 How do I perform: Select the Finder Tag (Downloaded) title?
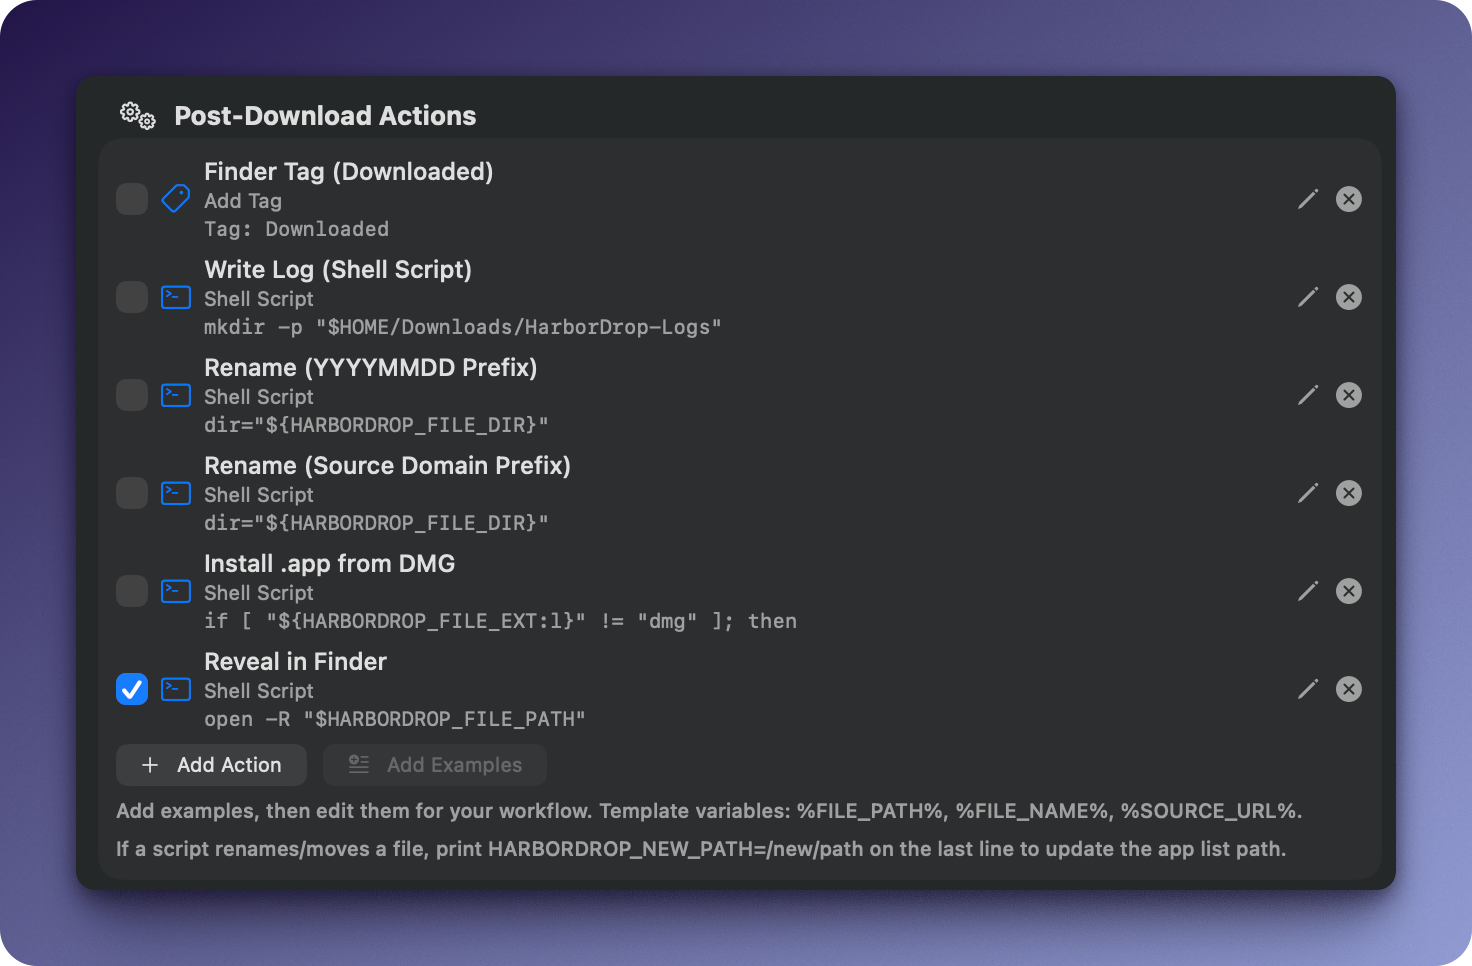(349, 172)
